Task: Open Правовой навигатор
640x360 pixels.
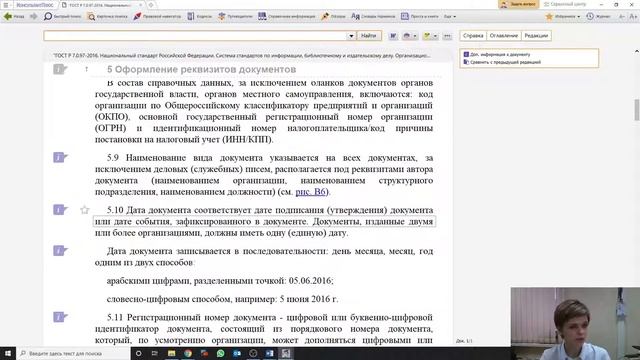Action: [157, 16]
